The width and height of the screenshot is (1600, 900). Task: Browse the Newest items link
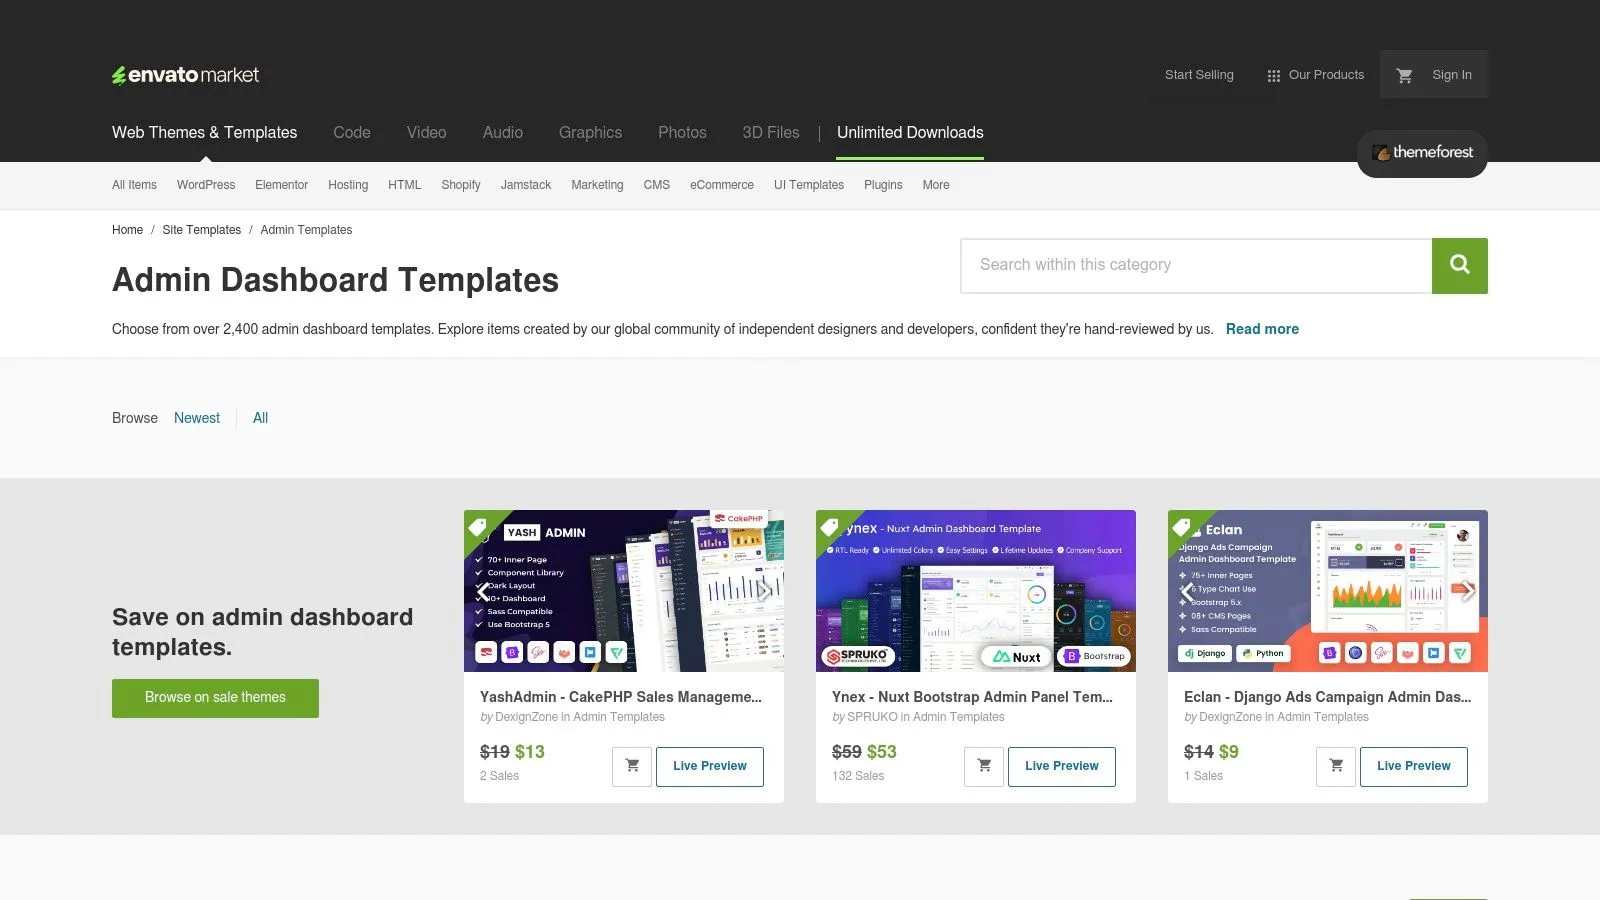click(x=197, y=418)
